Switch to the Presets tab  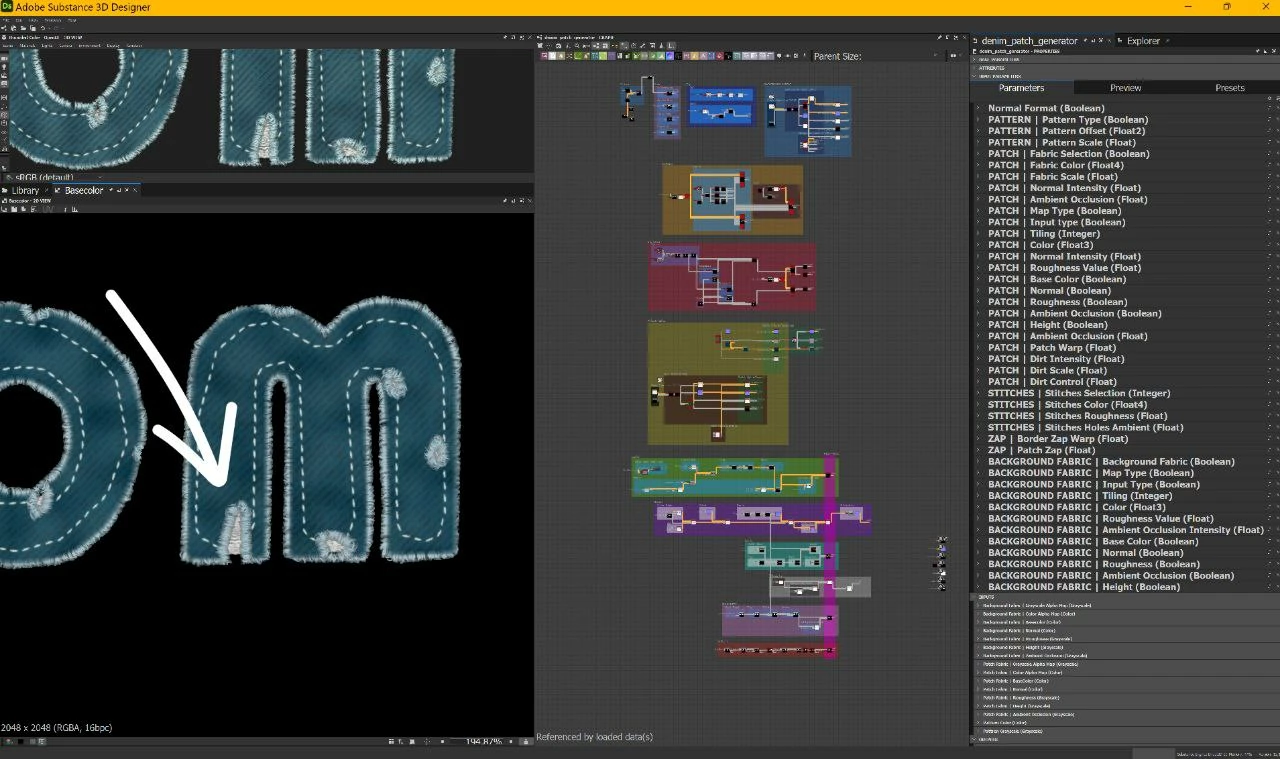pos(1229,88)
